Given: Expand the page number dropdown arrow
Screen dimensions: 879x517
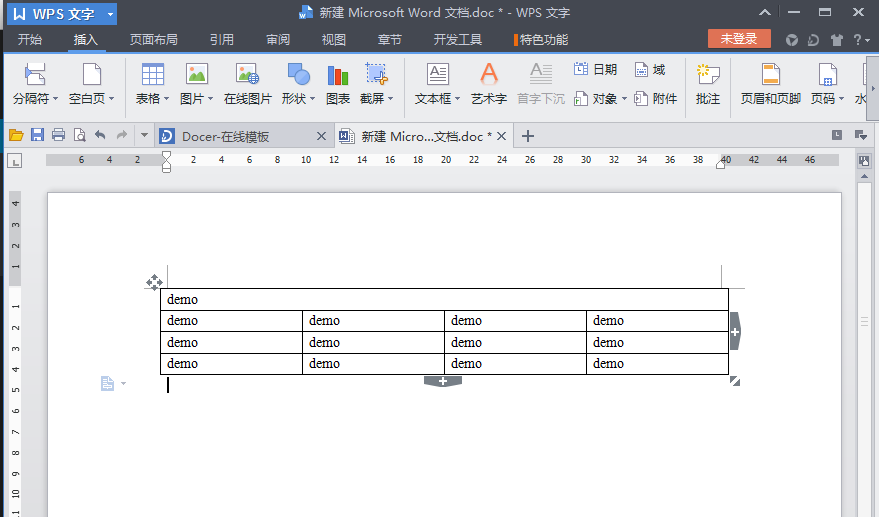Looking at the screenshot, I should click(x=841, y=99).
